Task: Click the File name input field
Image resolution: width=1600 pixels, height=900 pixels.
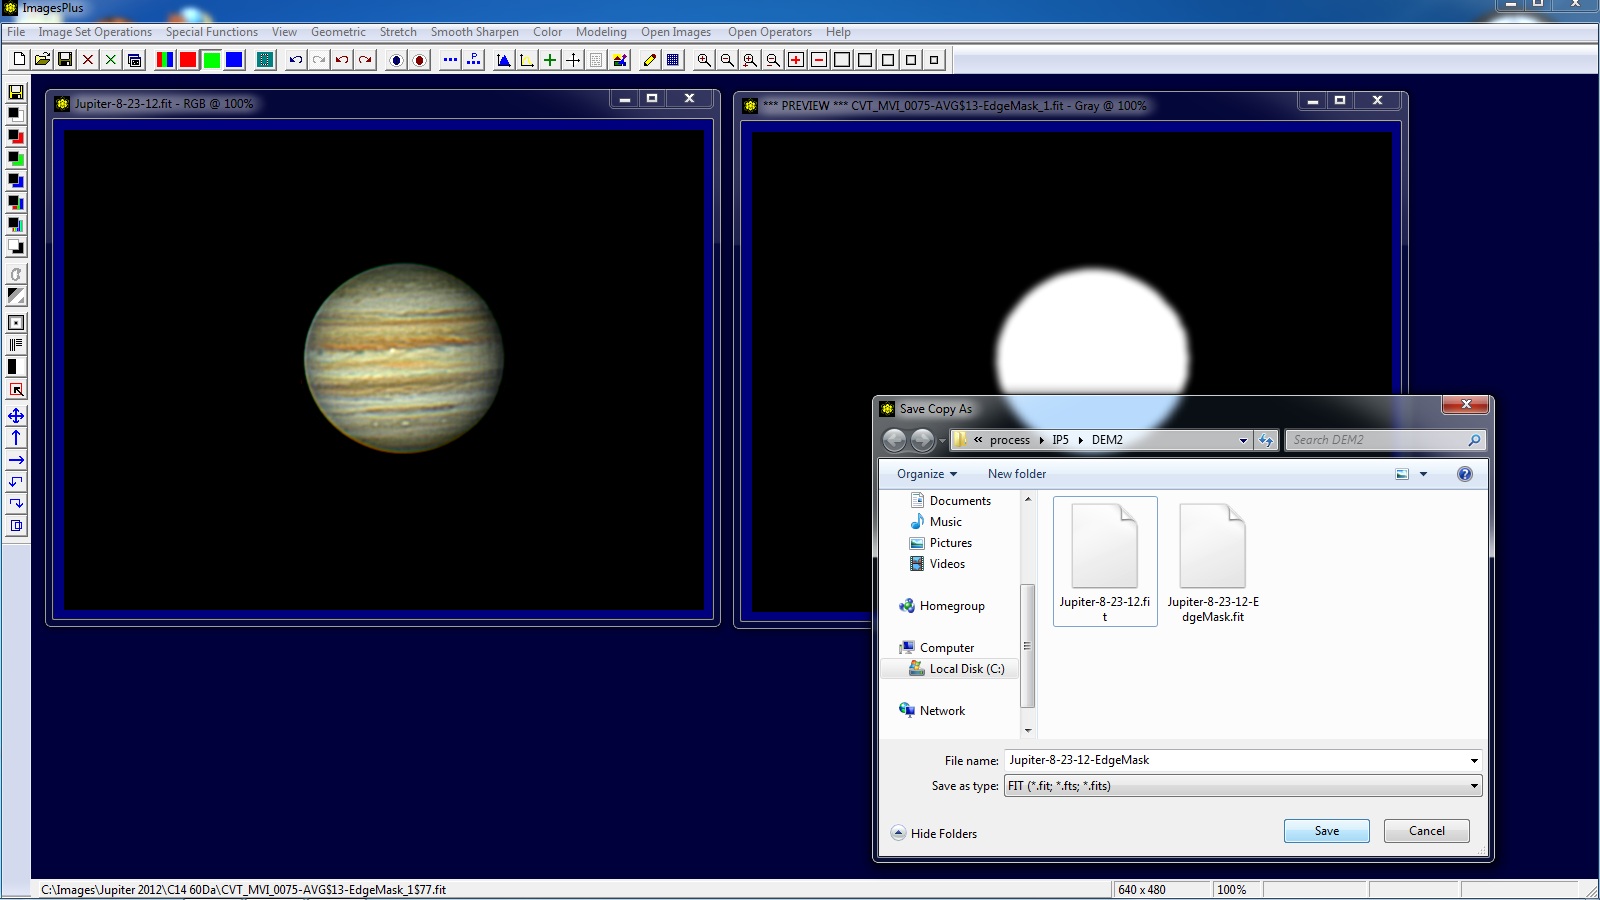Action: coord(1235,761)
